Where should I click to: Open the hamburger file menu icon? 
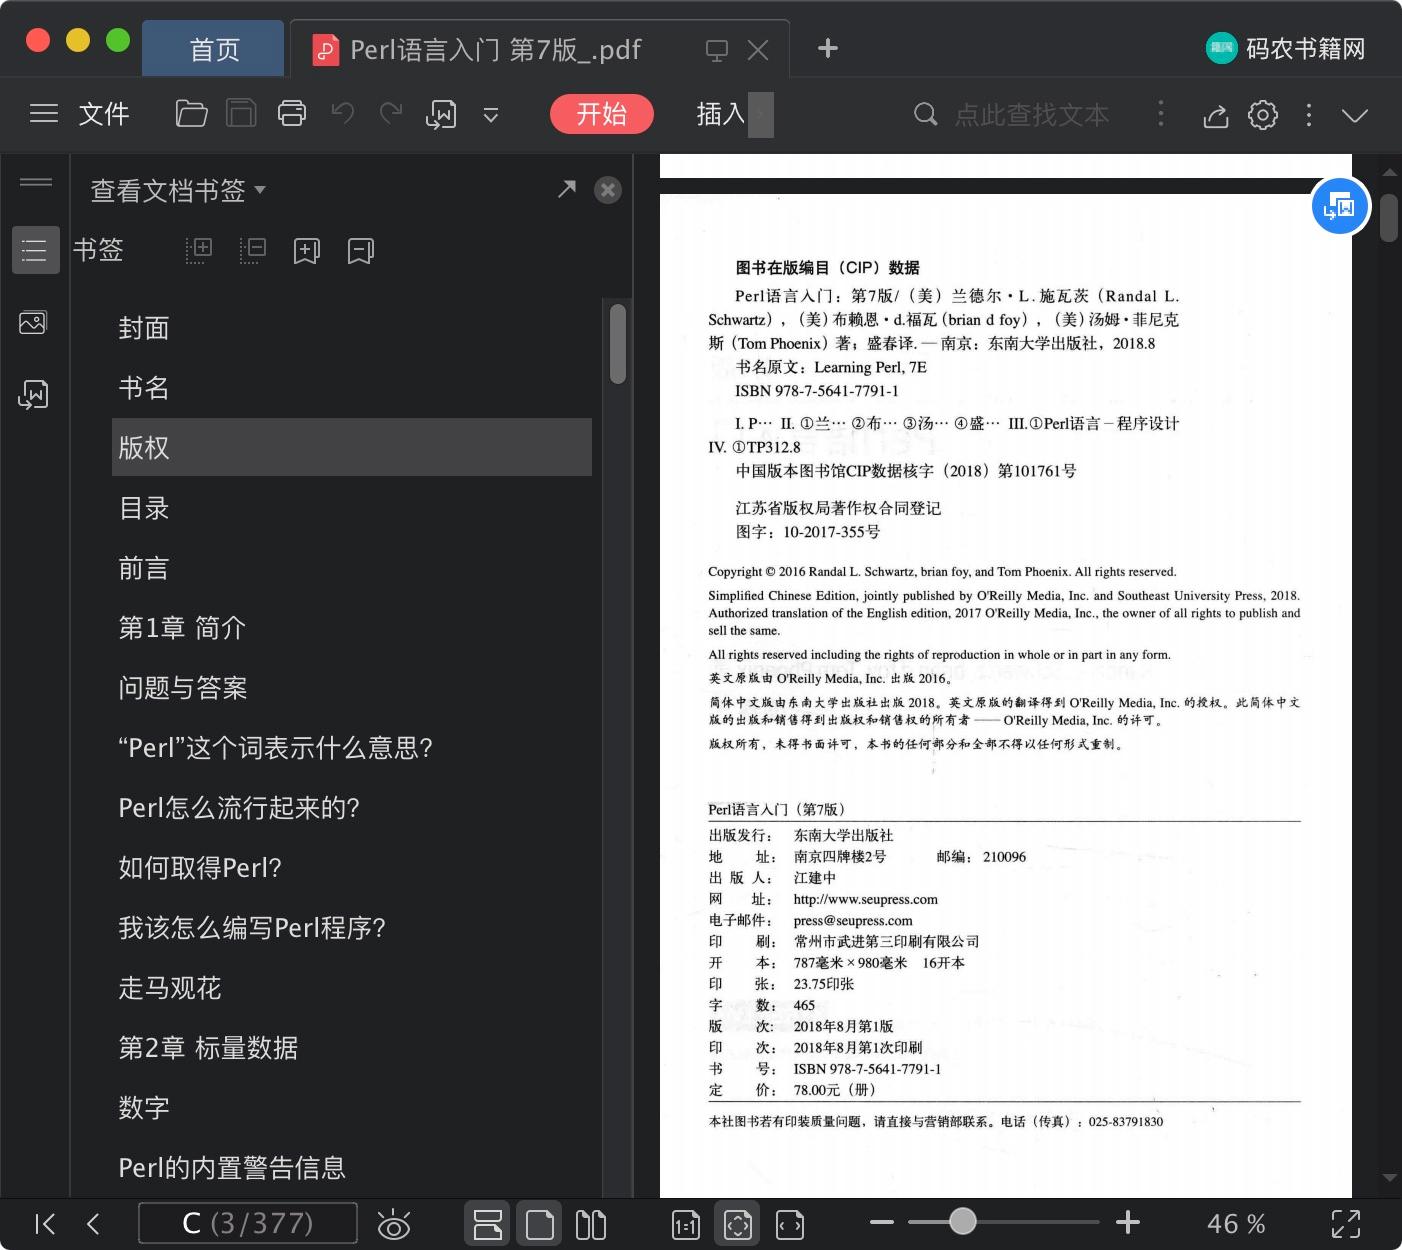point(44,114)
